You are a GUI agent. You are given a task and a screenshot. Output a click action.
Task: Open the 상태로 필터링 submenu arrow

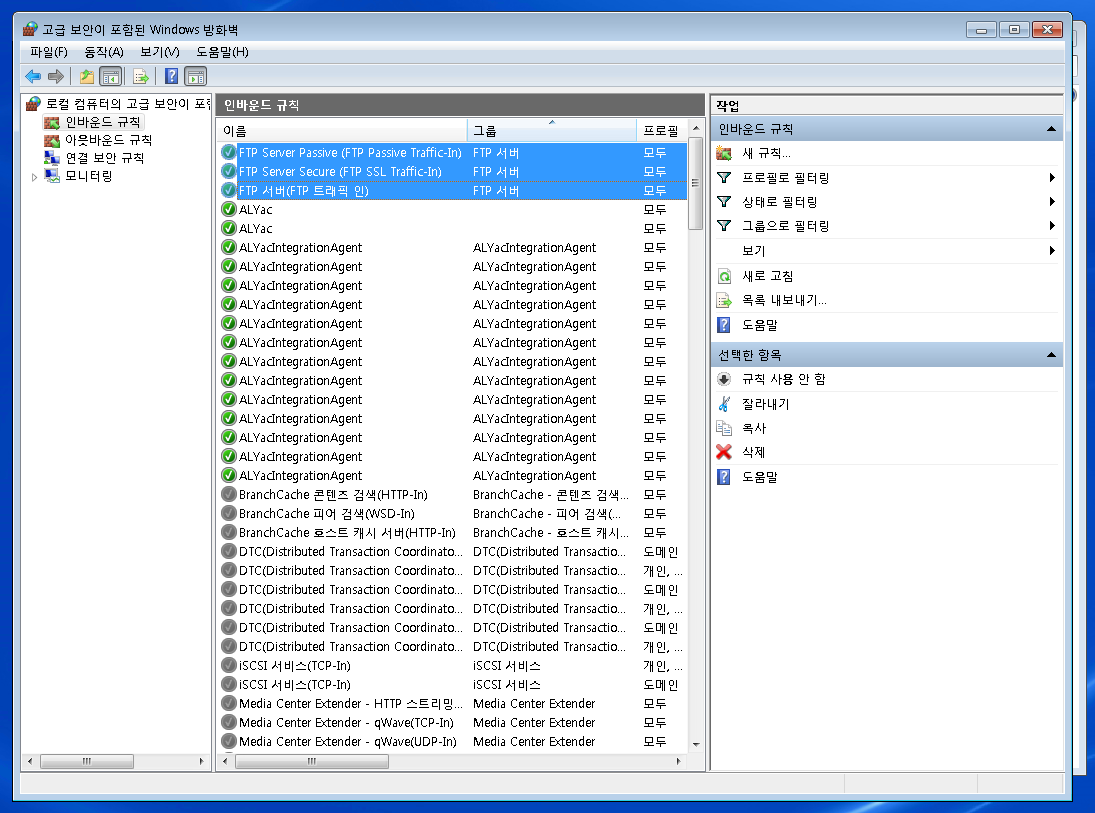click(x=1052, y=201)
